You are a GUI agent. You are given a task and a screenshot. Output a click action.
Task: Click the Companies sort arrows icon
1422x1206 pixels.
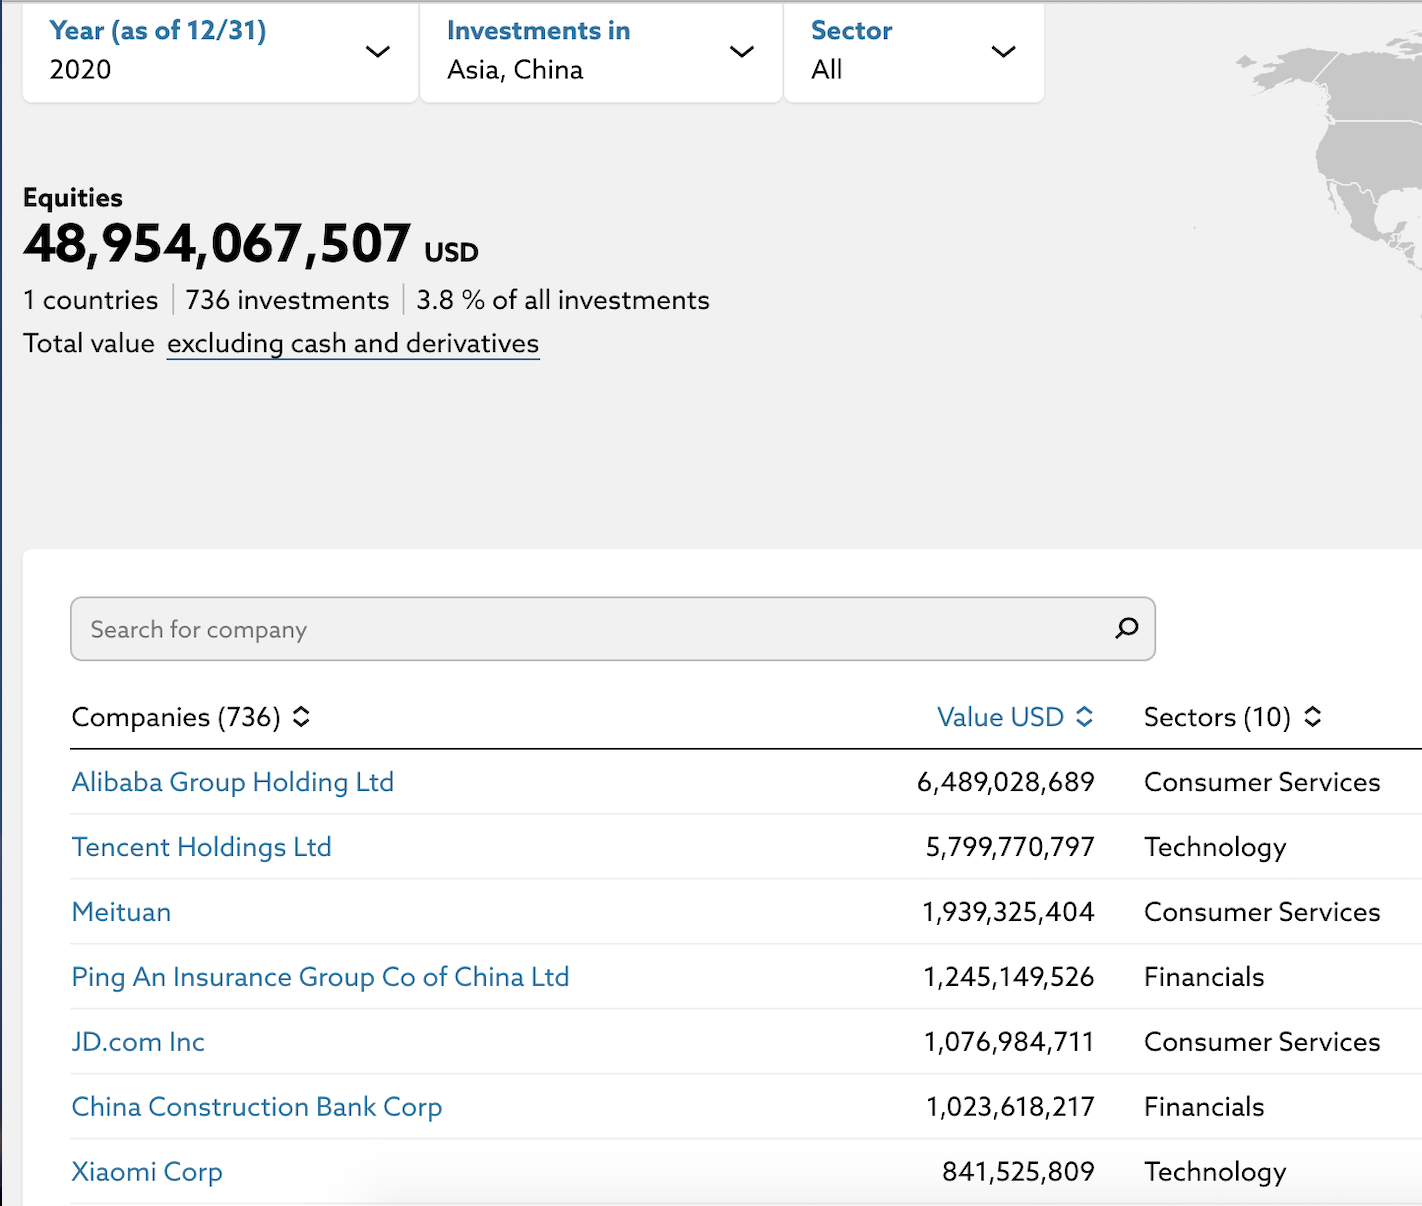click(301, 717)
